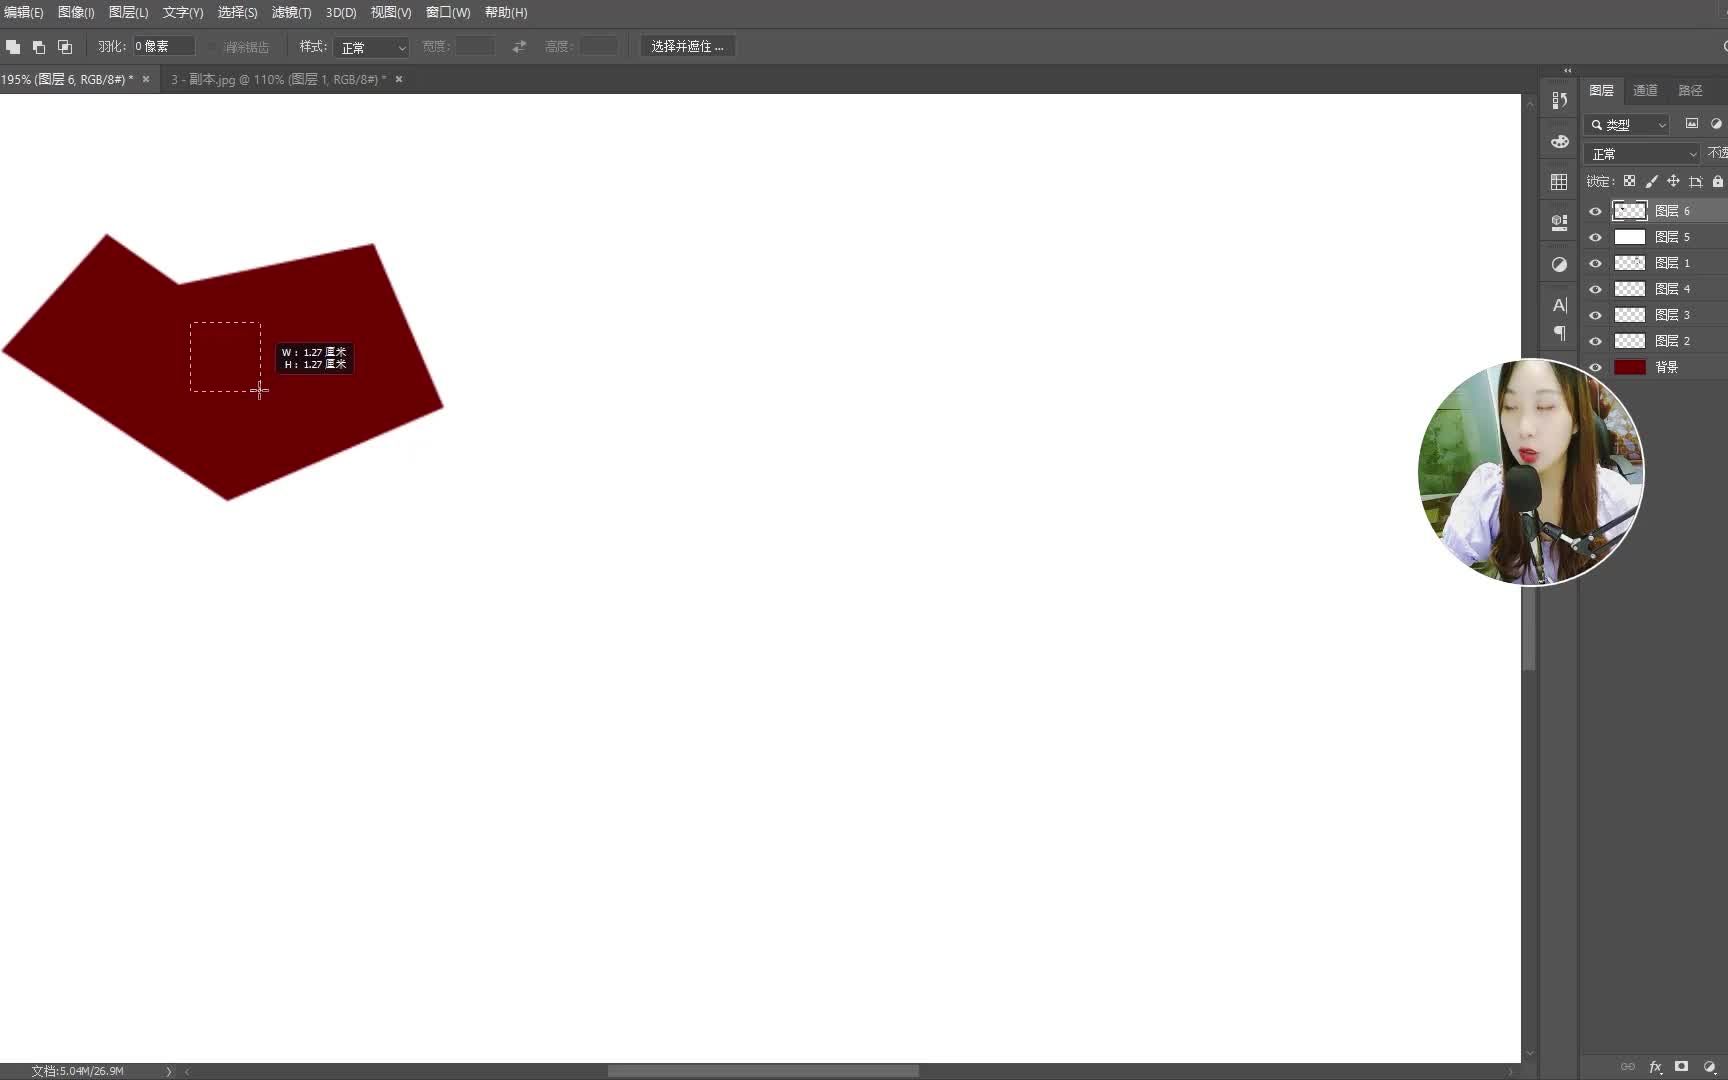The height and width of the screenshot is (1080, 1728).
Task: Toggle visibility of the 背景 layer
Action: click(x=1595, y=367)
